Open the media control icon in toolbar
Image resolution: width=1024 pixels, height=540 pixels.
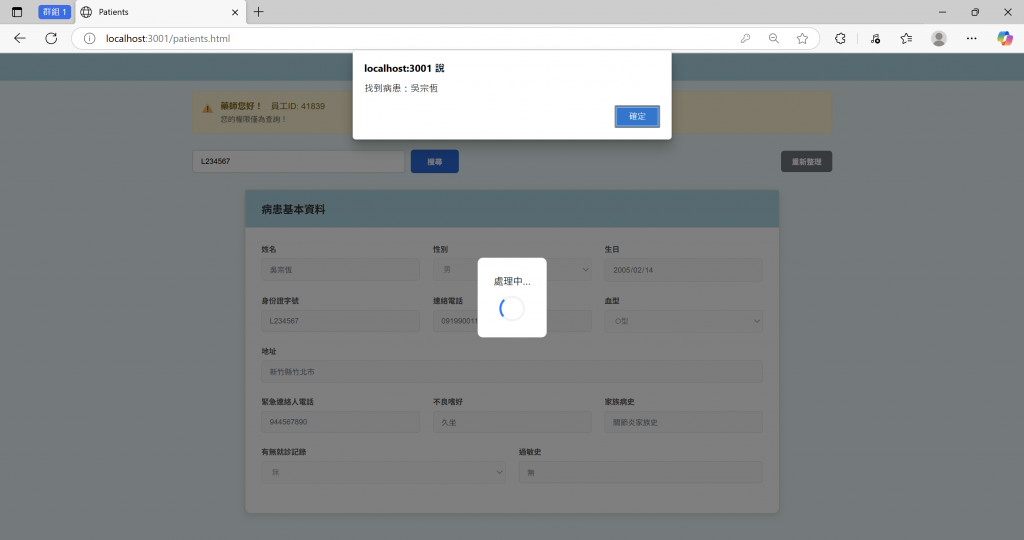[875, 39]
